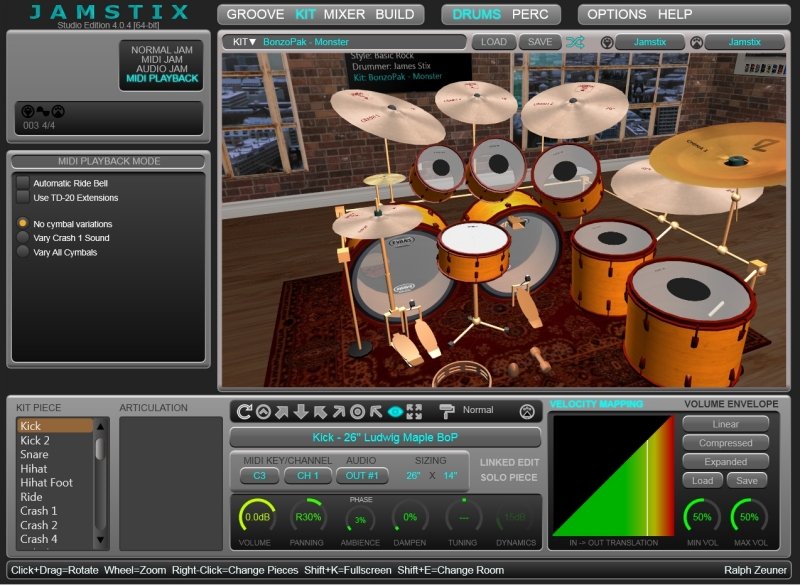
Task: Click the four-arrows fullscreen icon
Action: click(414, 411)
